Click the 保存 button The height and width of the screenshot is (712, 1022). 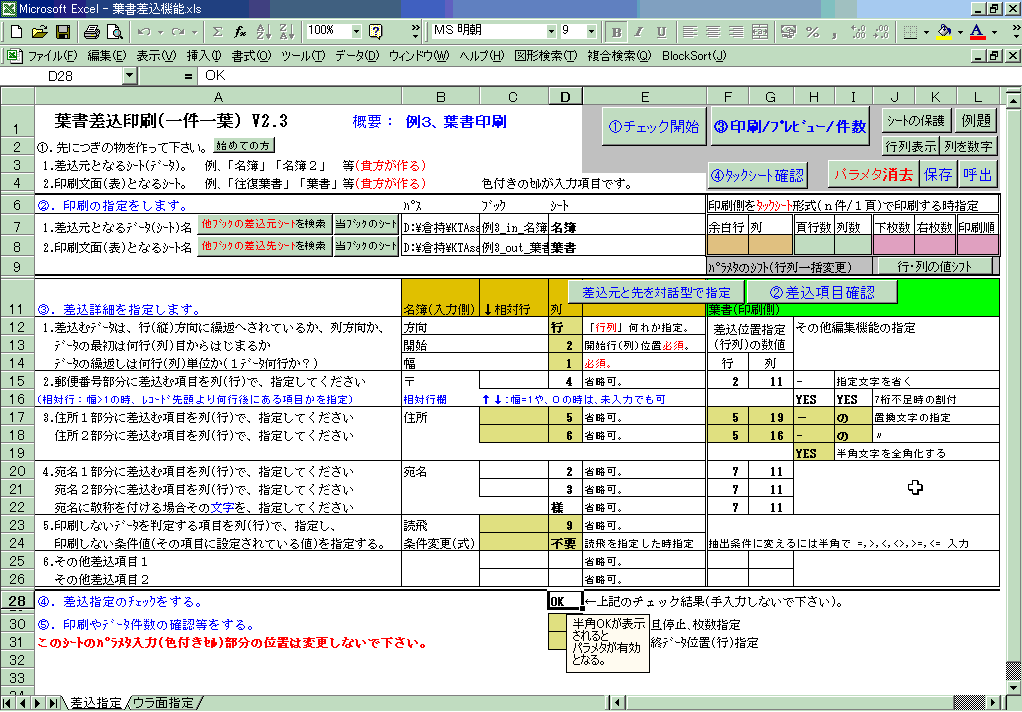point(938,175)
